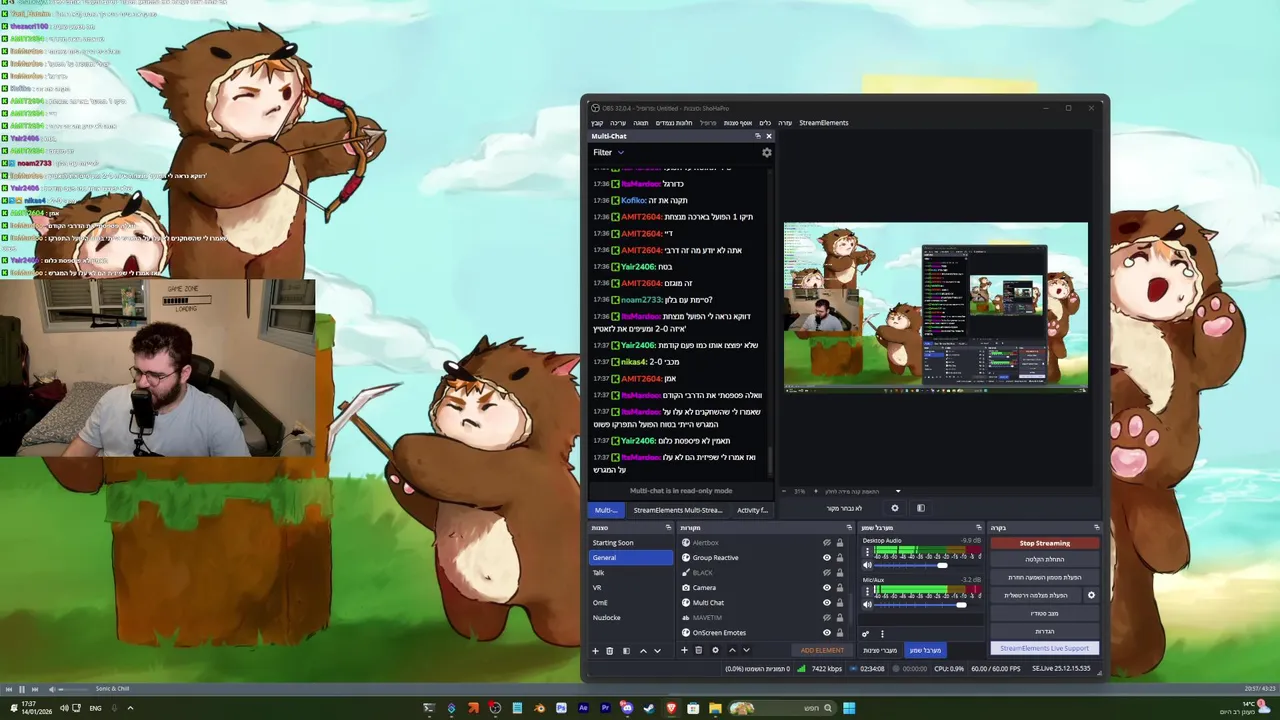Select the Multi- chat tab

click(x=606, y=510)
